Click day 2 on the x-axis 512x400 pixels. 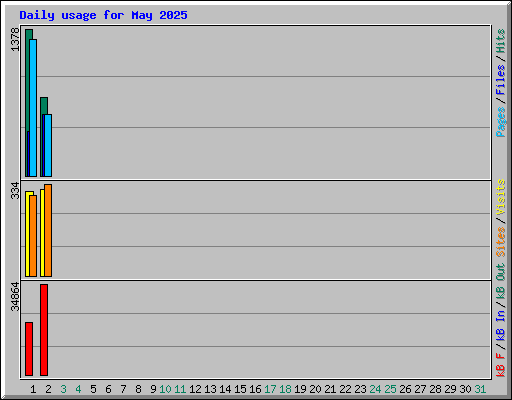point(48,389)
